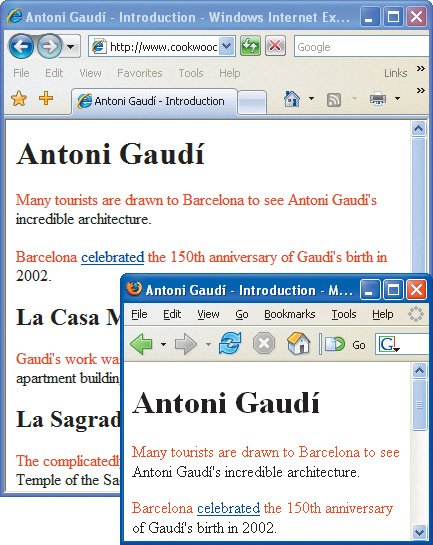This screenshot has height=545, width=433.
Task: Click the red Stop icon in Internet Explorer
Action: pyautogui.click(x=275, y=46)
